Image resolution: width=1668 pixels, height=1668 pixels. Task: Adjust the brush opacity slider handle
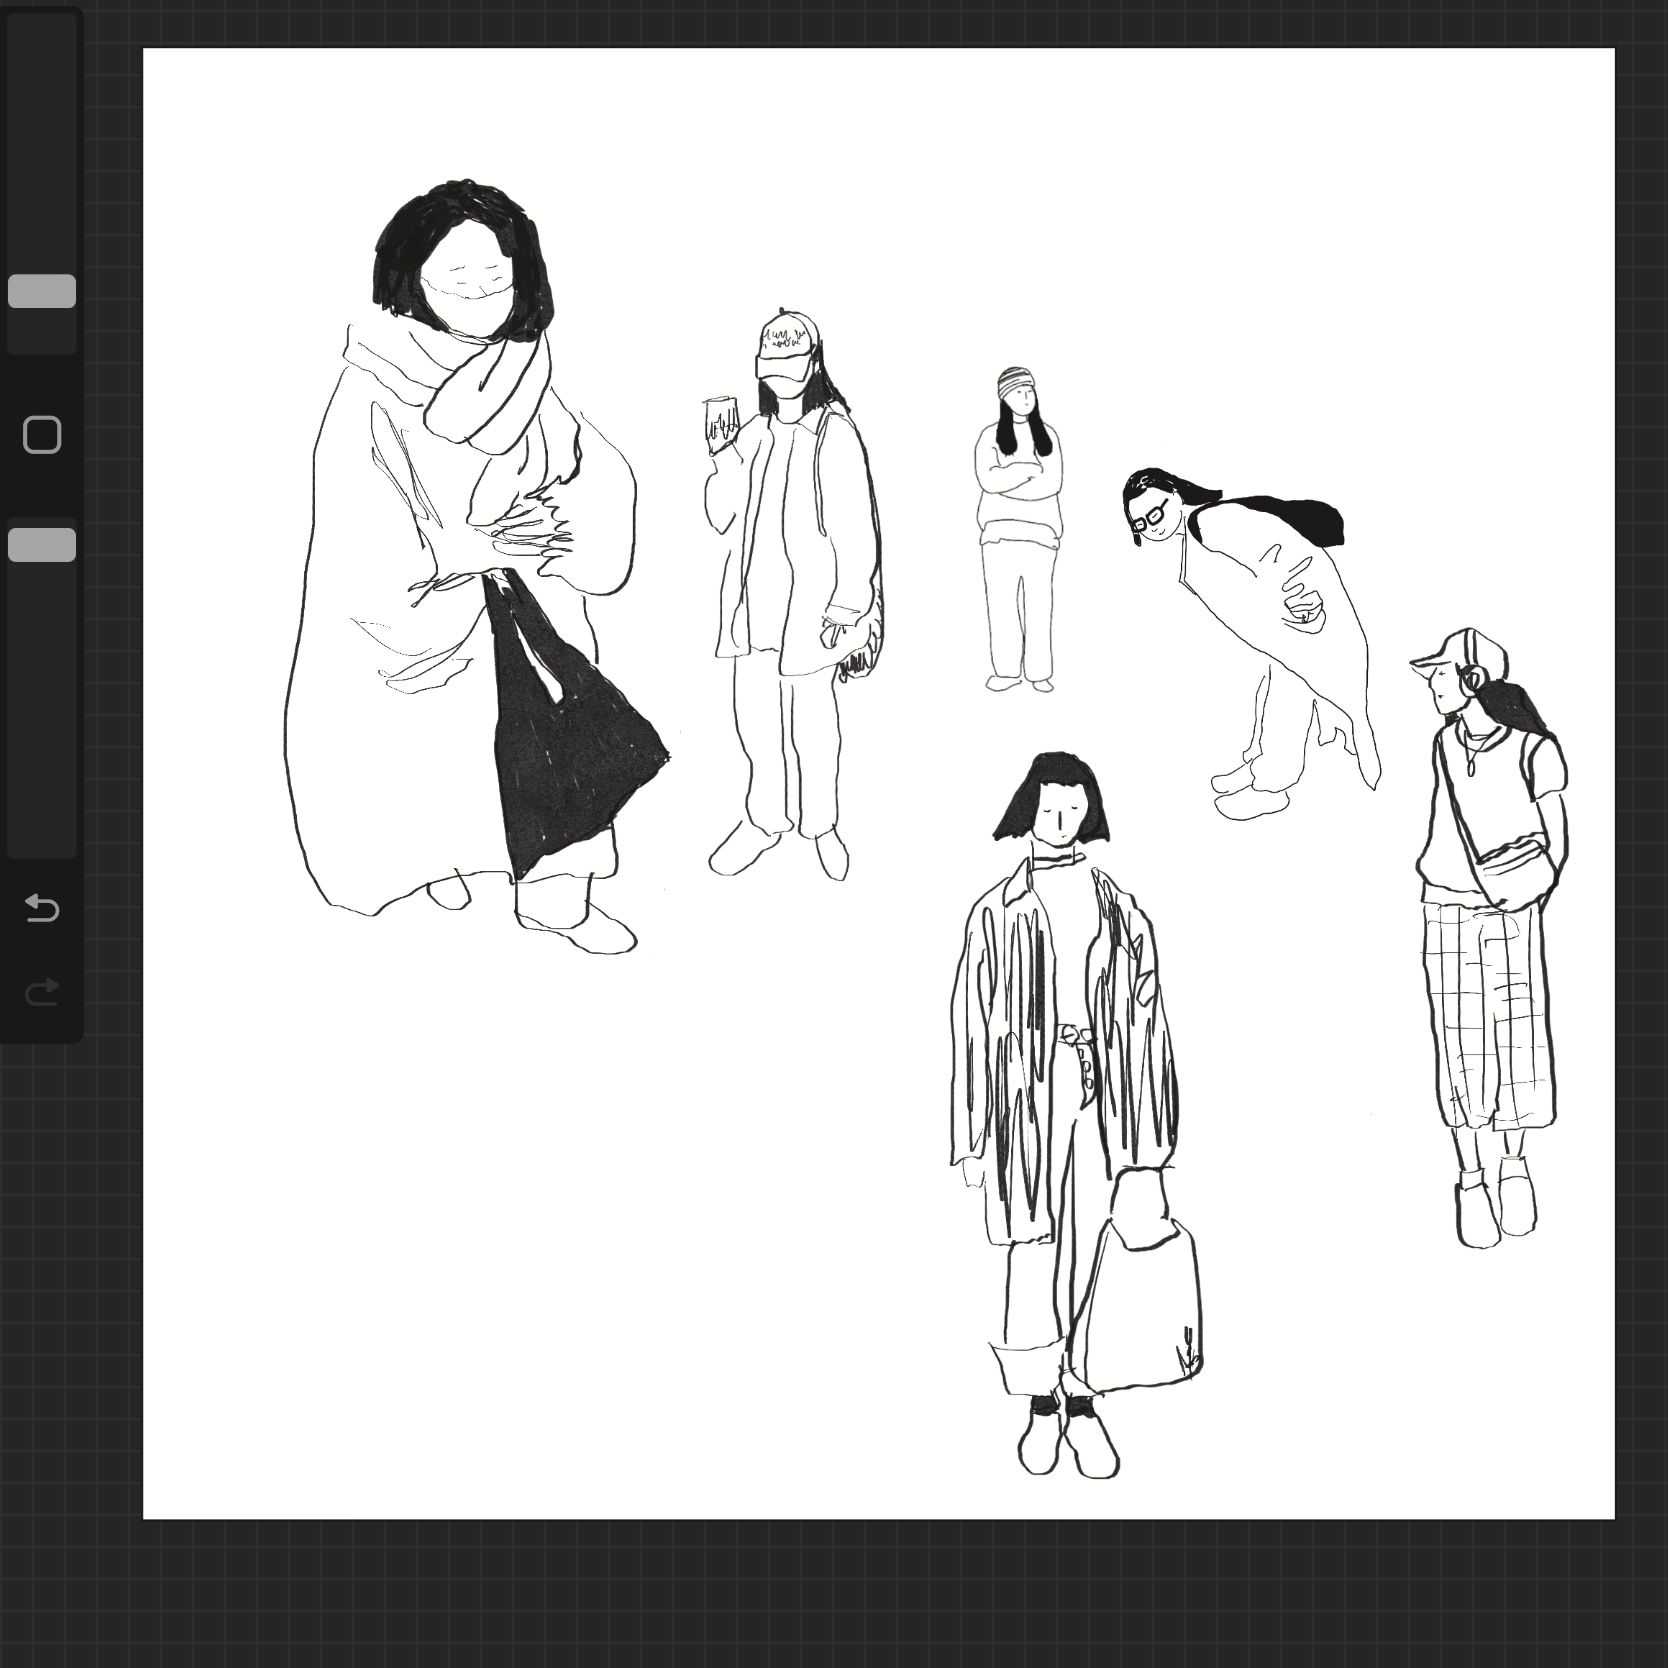[42, 545]
